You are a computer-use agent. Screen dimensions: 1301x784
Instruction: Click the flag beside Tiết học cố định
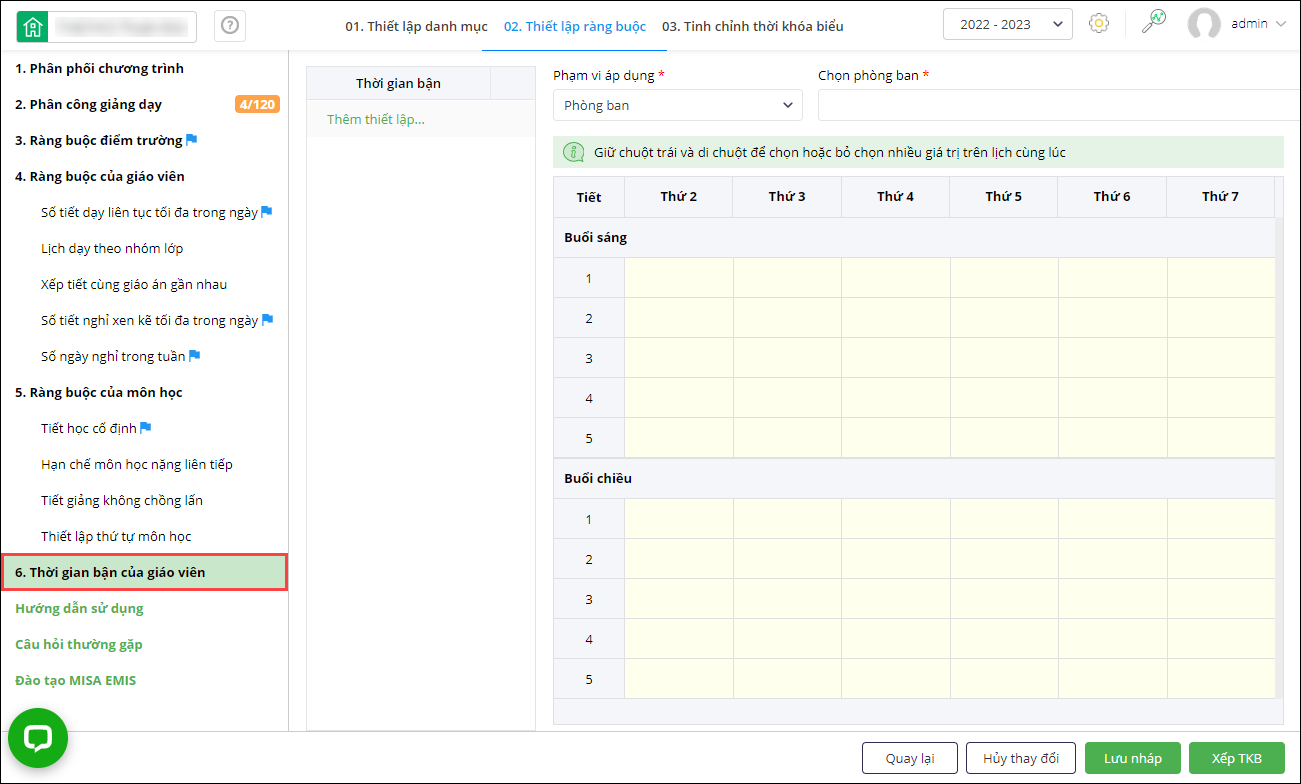tap(146, 428)
